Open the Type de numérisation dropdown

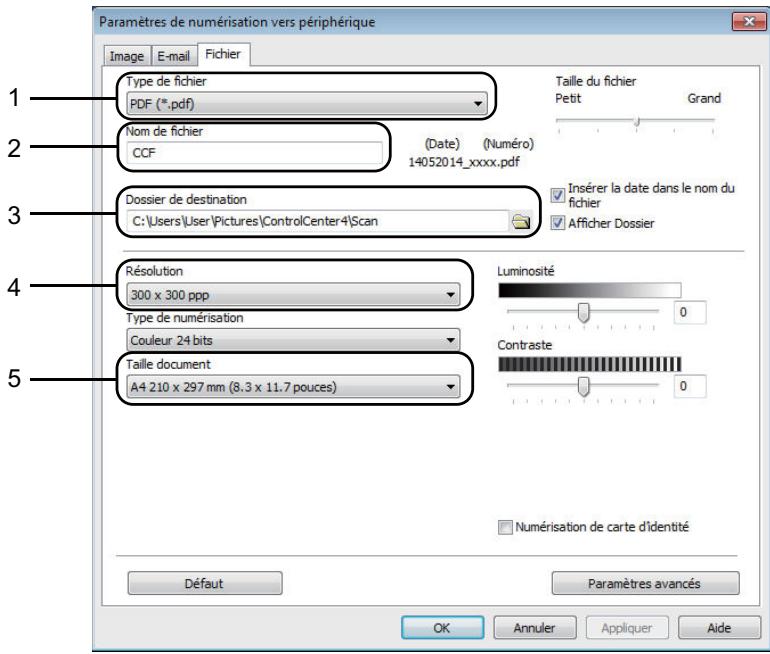(293, 340)
